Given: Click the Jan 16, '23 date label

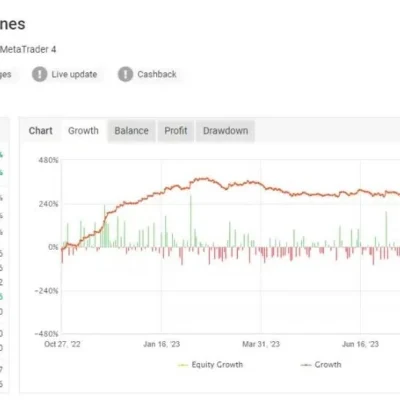Looking at the screenshot, I should (x=162, y=344).
